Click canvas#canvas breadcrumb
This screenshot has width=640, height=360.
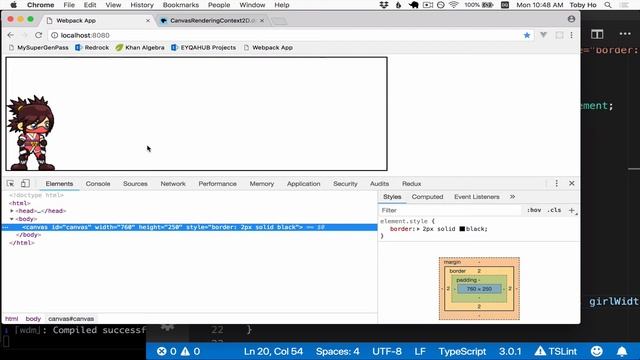(71, 319)
